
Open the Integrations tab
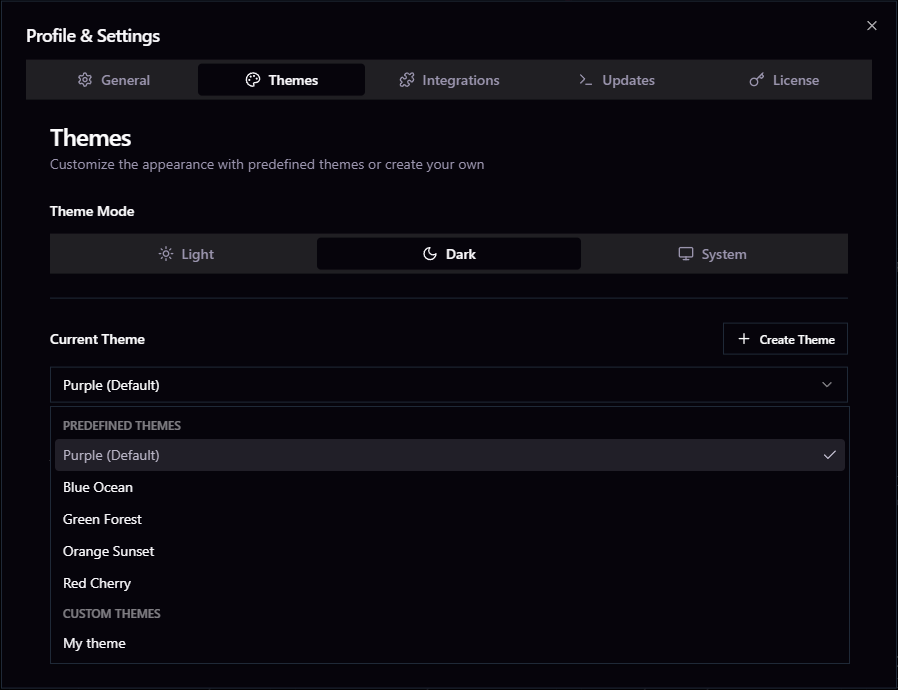pyautogui.click(x=449, y=80)
